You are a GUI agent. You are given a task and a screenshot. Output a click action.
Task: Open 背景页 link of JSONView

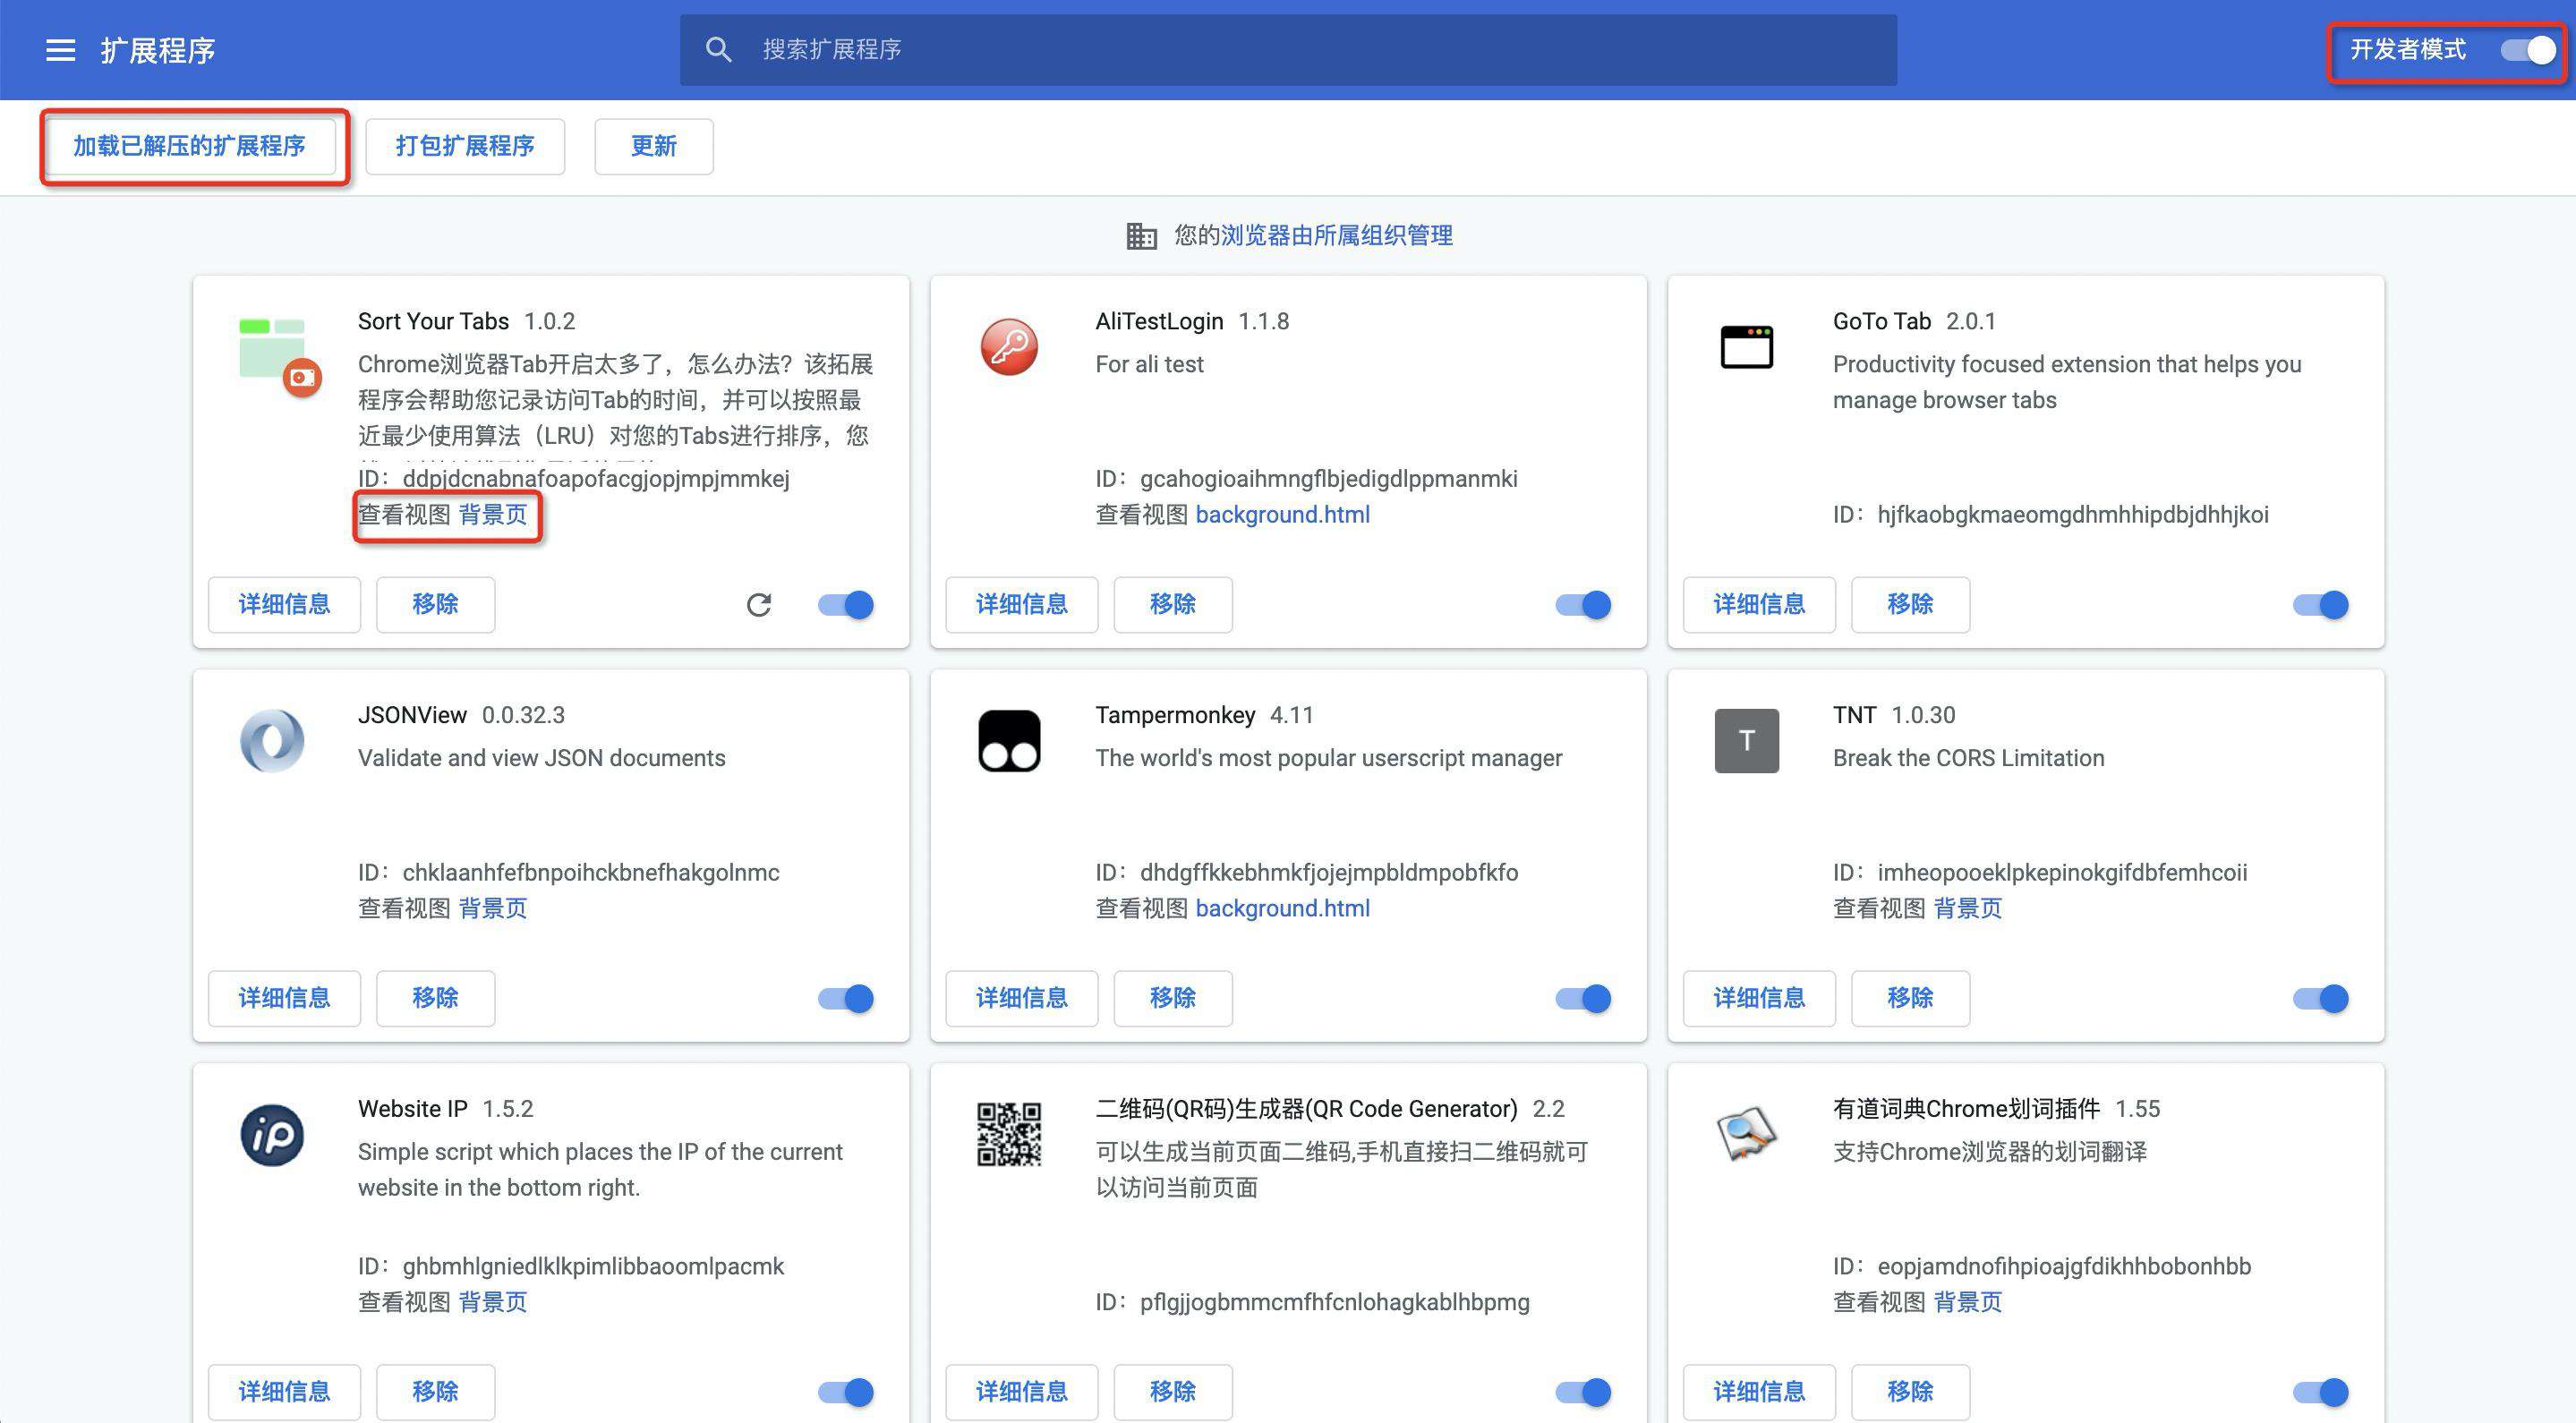coord(493,909)
